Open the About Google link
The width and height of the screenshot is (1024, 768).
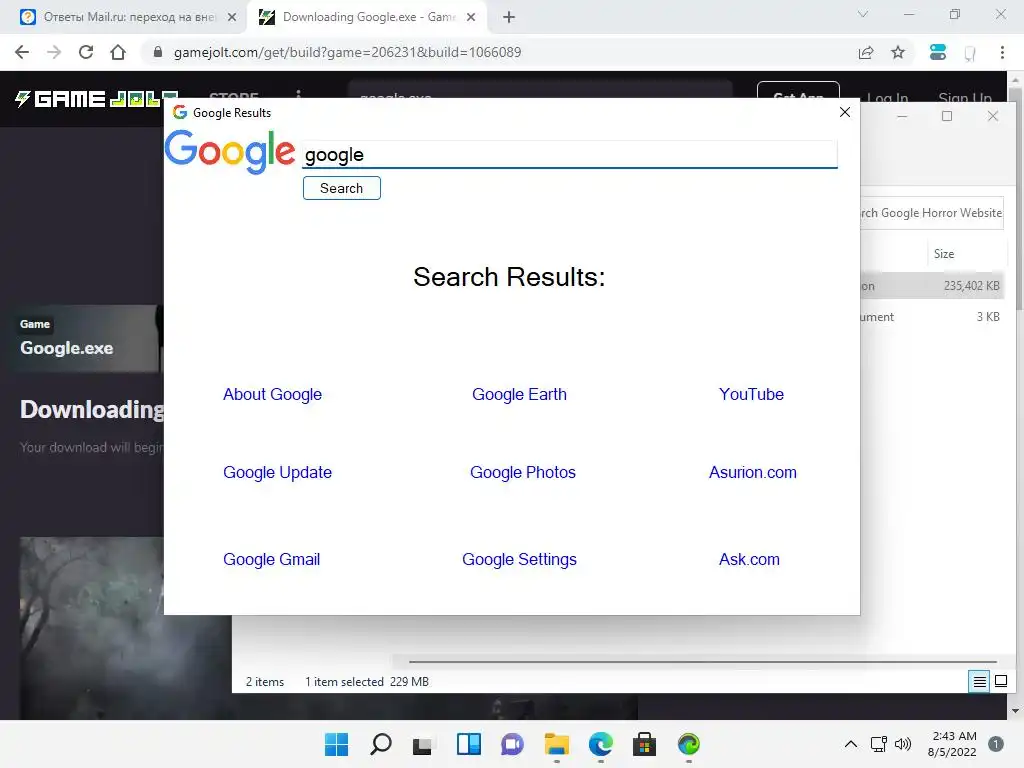272,394
